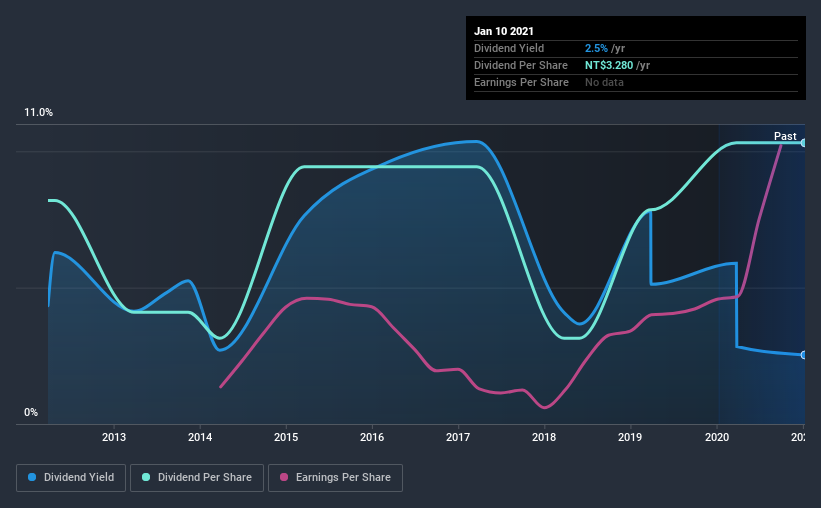Click the 2018 x-axis label
Screen dimensions: 821x508
click(544, 437)
